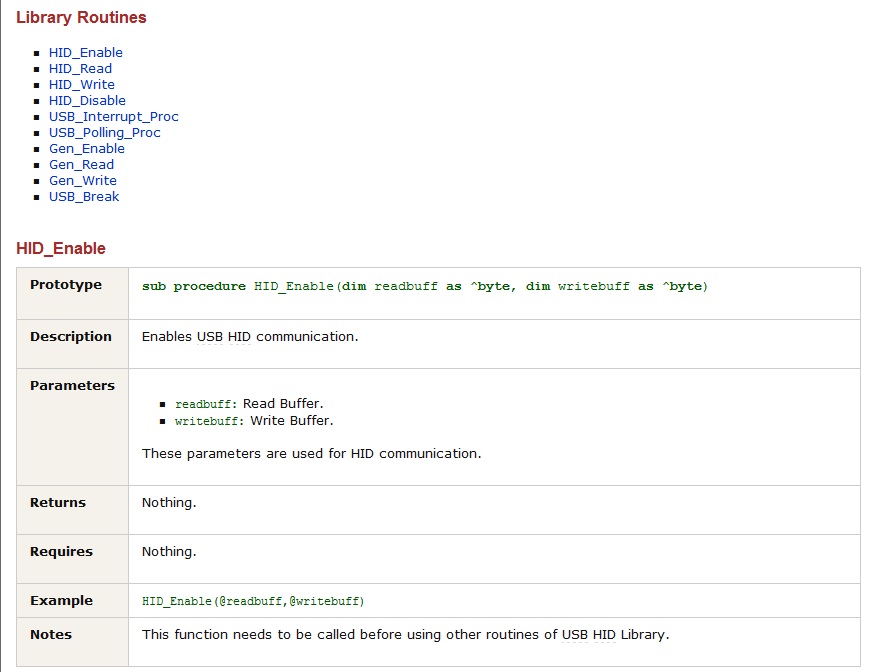Click the HID_Enable(@readbuff,@writebuff) example code

tap(253, 601)
